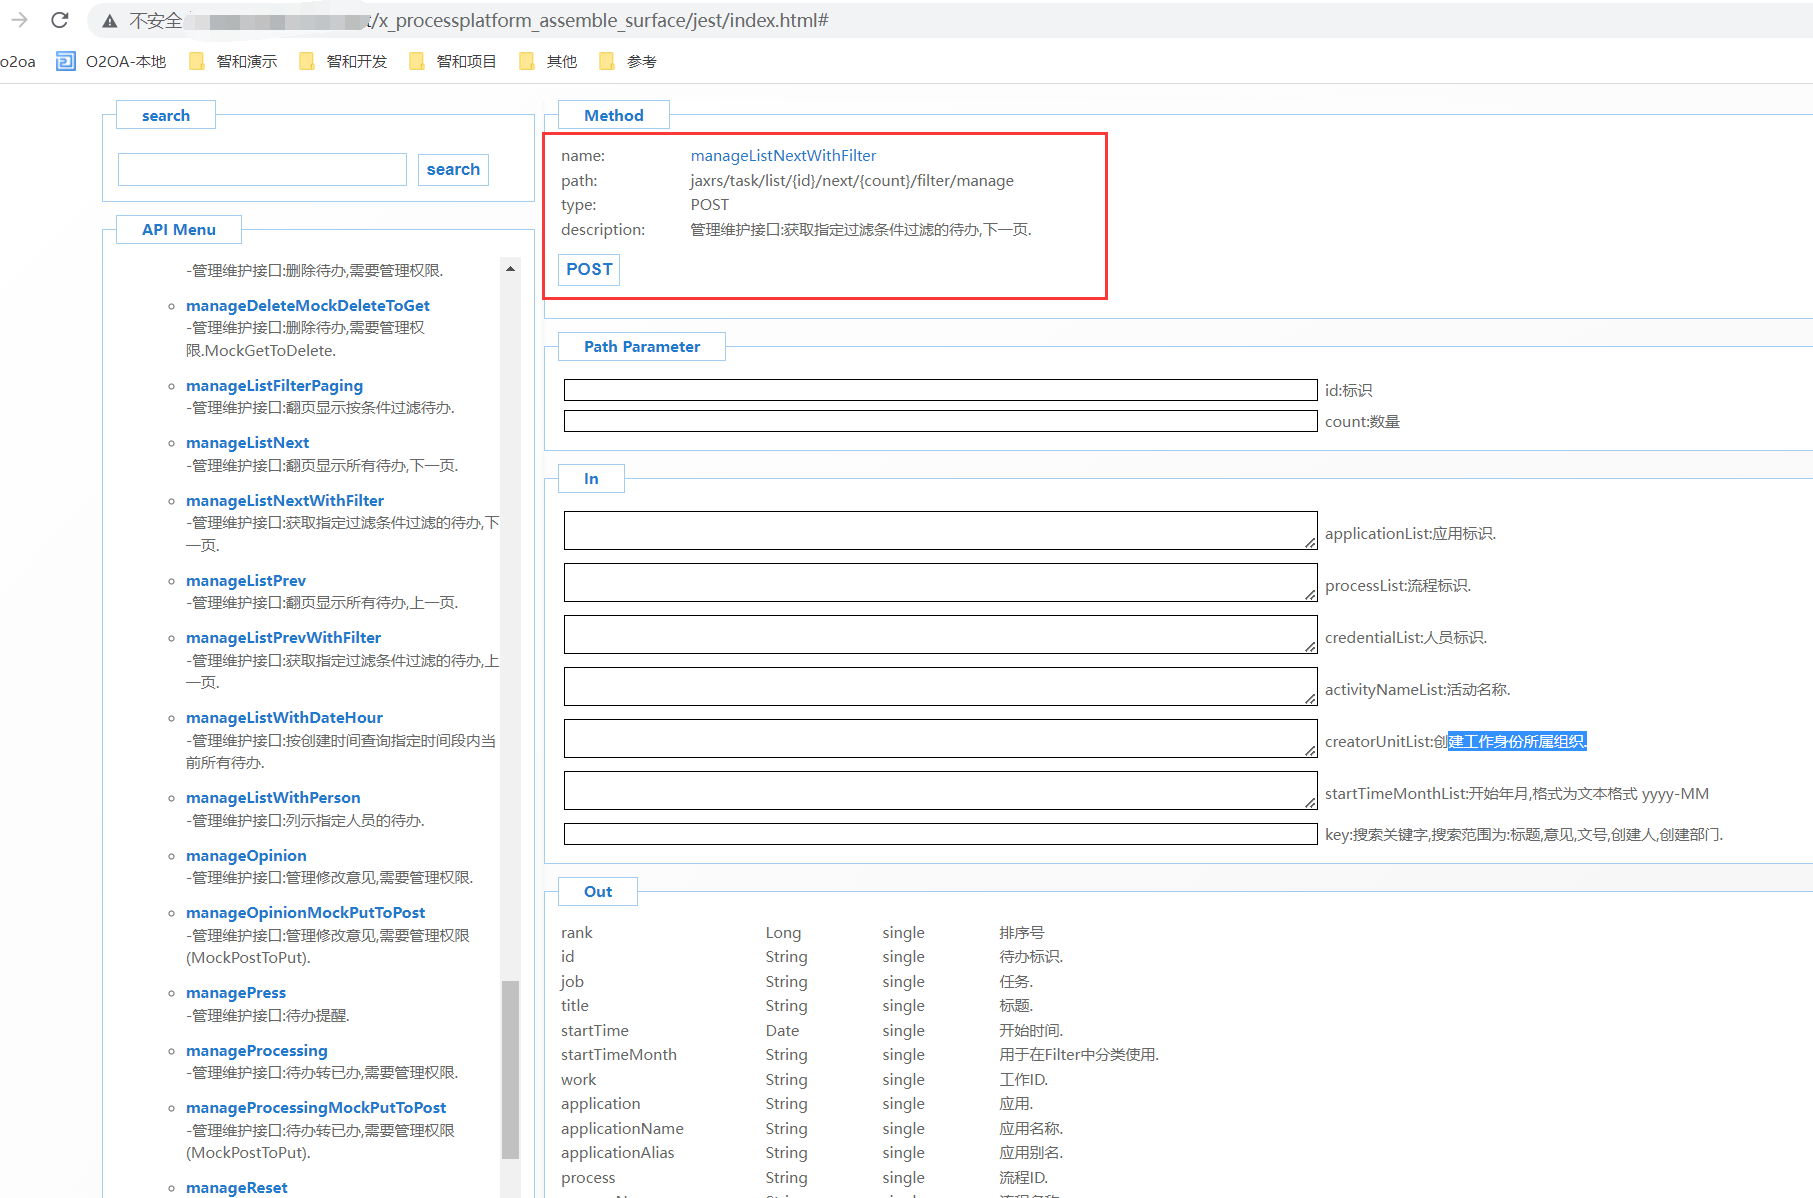Focus the API search text box
The width and height of the screenshot is (1813, 1198).
[x=262, y=170]
